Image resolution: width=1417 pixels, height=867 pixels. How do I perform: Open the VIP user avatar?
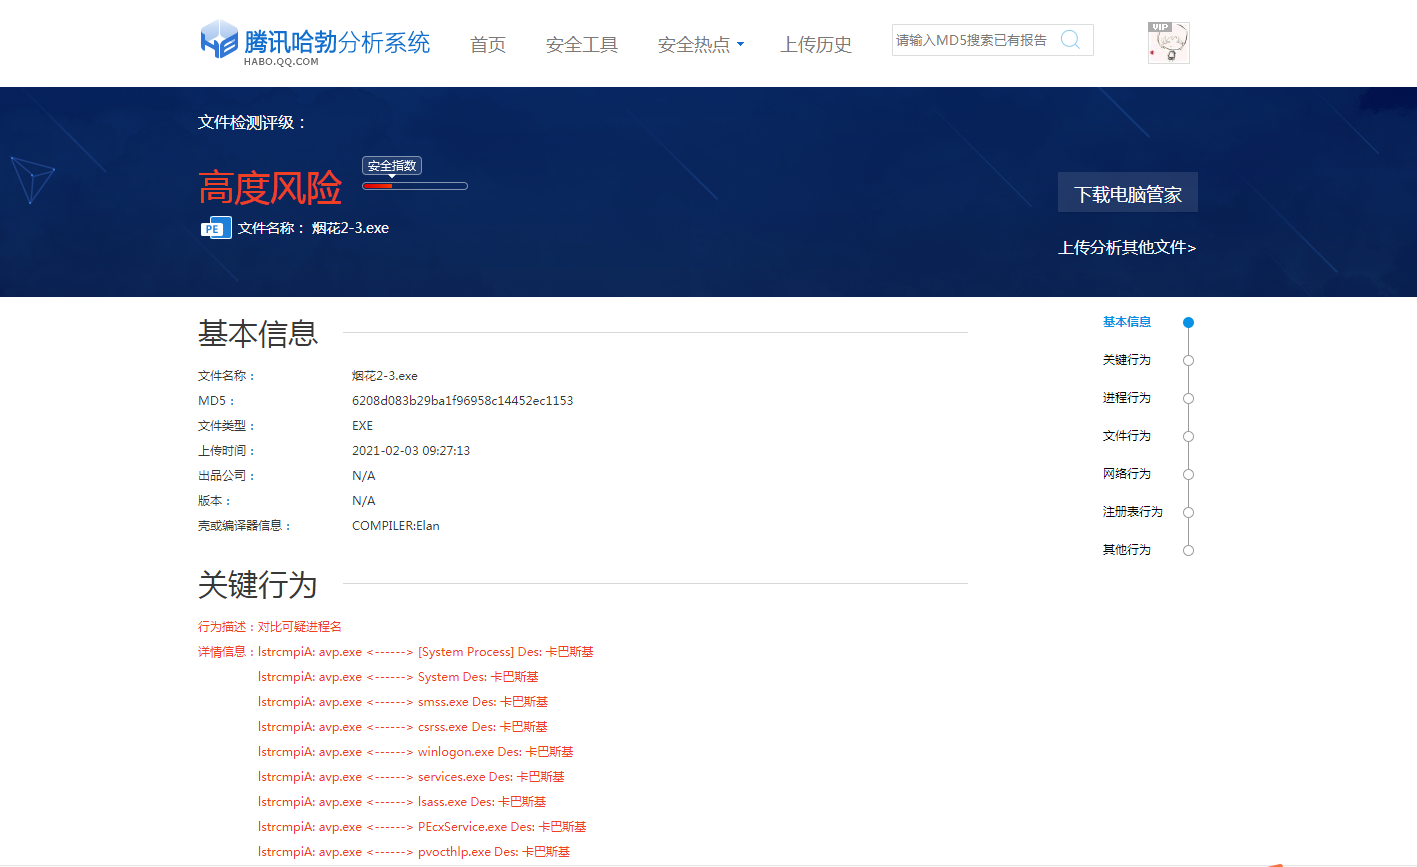tap(1168, 43)
